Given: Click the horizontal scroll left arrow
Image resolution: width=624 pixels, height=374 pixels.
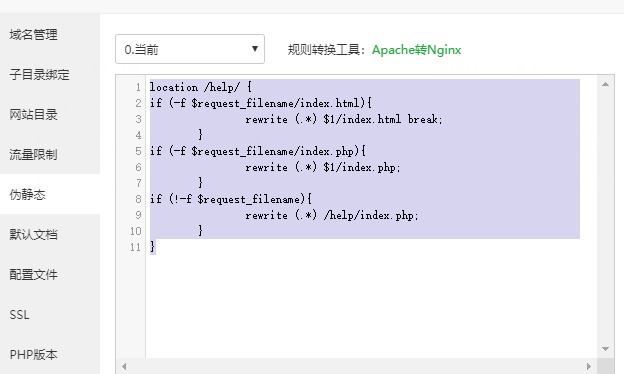Looking at the screenshot, I should coord(124,366).
